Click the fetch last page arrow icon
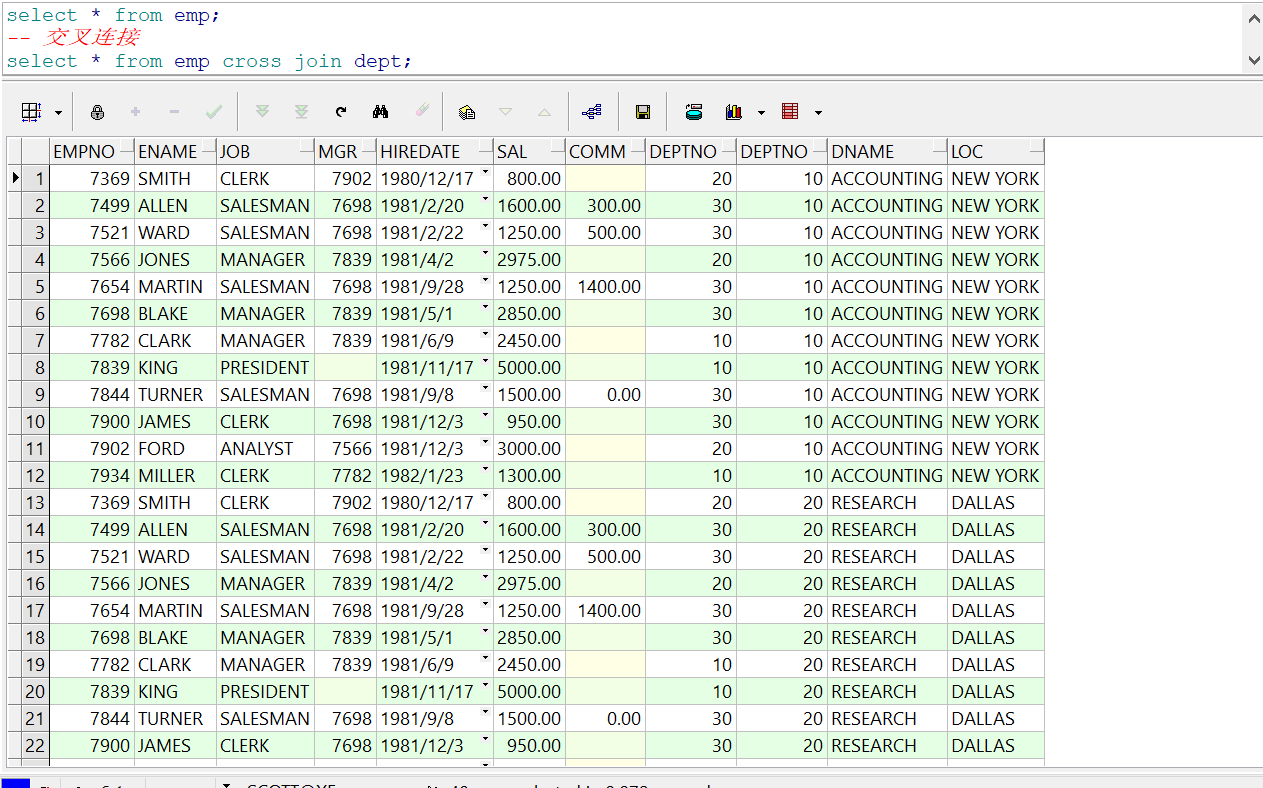The image size is (1263, 788). pos(301,112)
